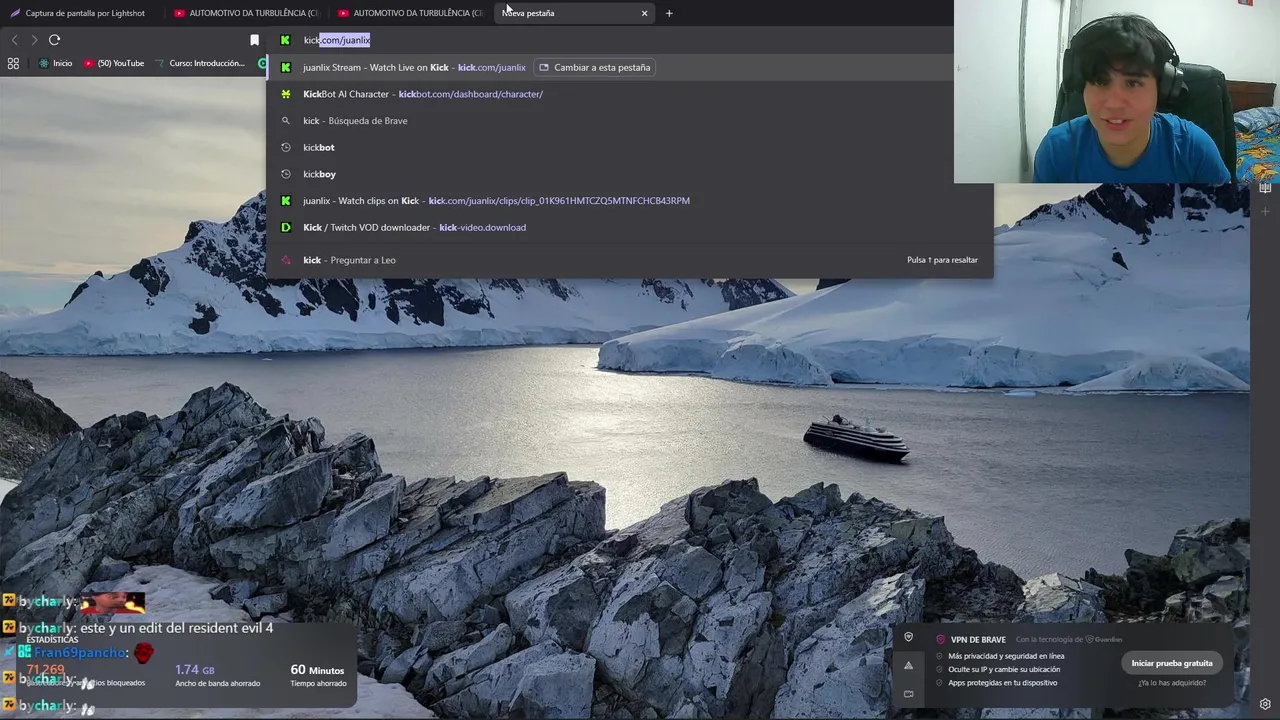Click ¿Ya lo has adquirido? link
The image size is (1280, 720).
[x=1172, y=683]
